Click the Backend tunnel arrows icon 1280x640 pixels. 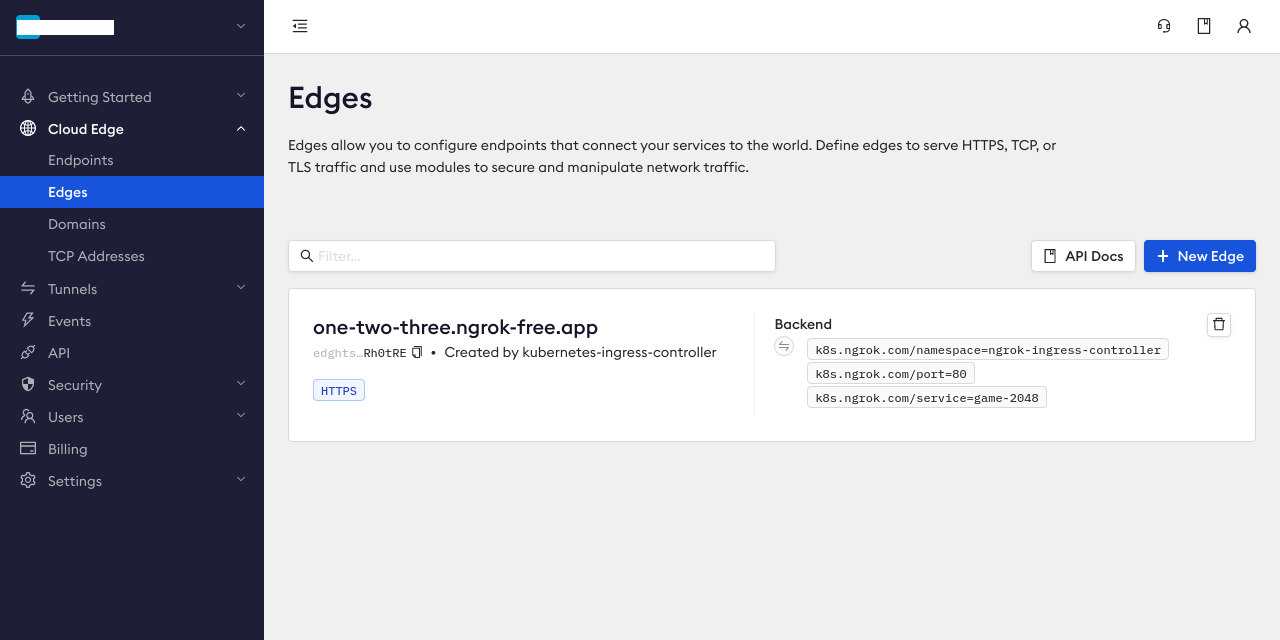click(784, 346)
